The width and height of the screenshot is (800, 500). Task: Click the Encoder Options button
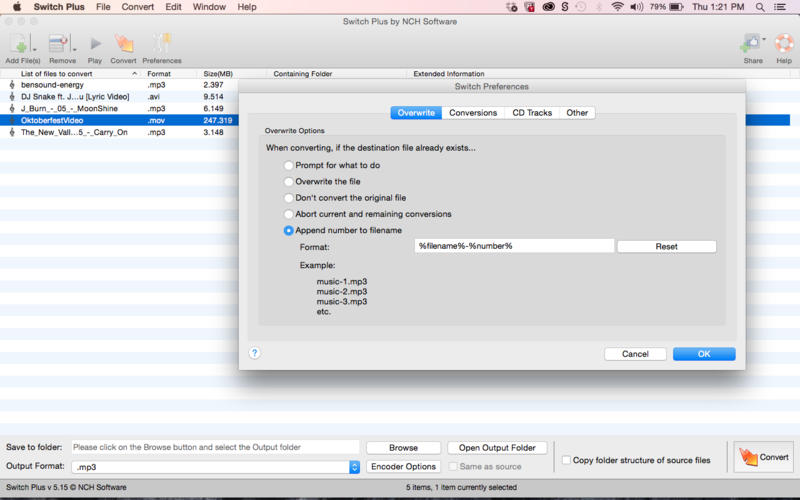(404, 466)
